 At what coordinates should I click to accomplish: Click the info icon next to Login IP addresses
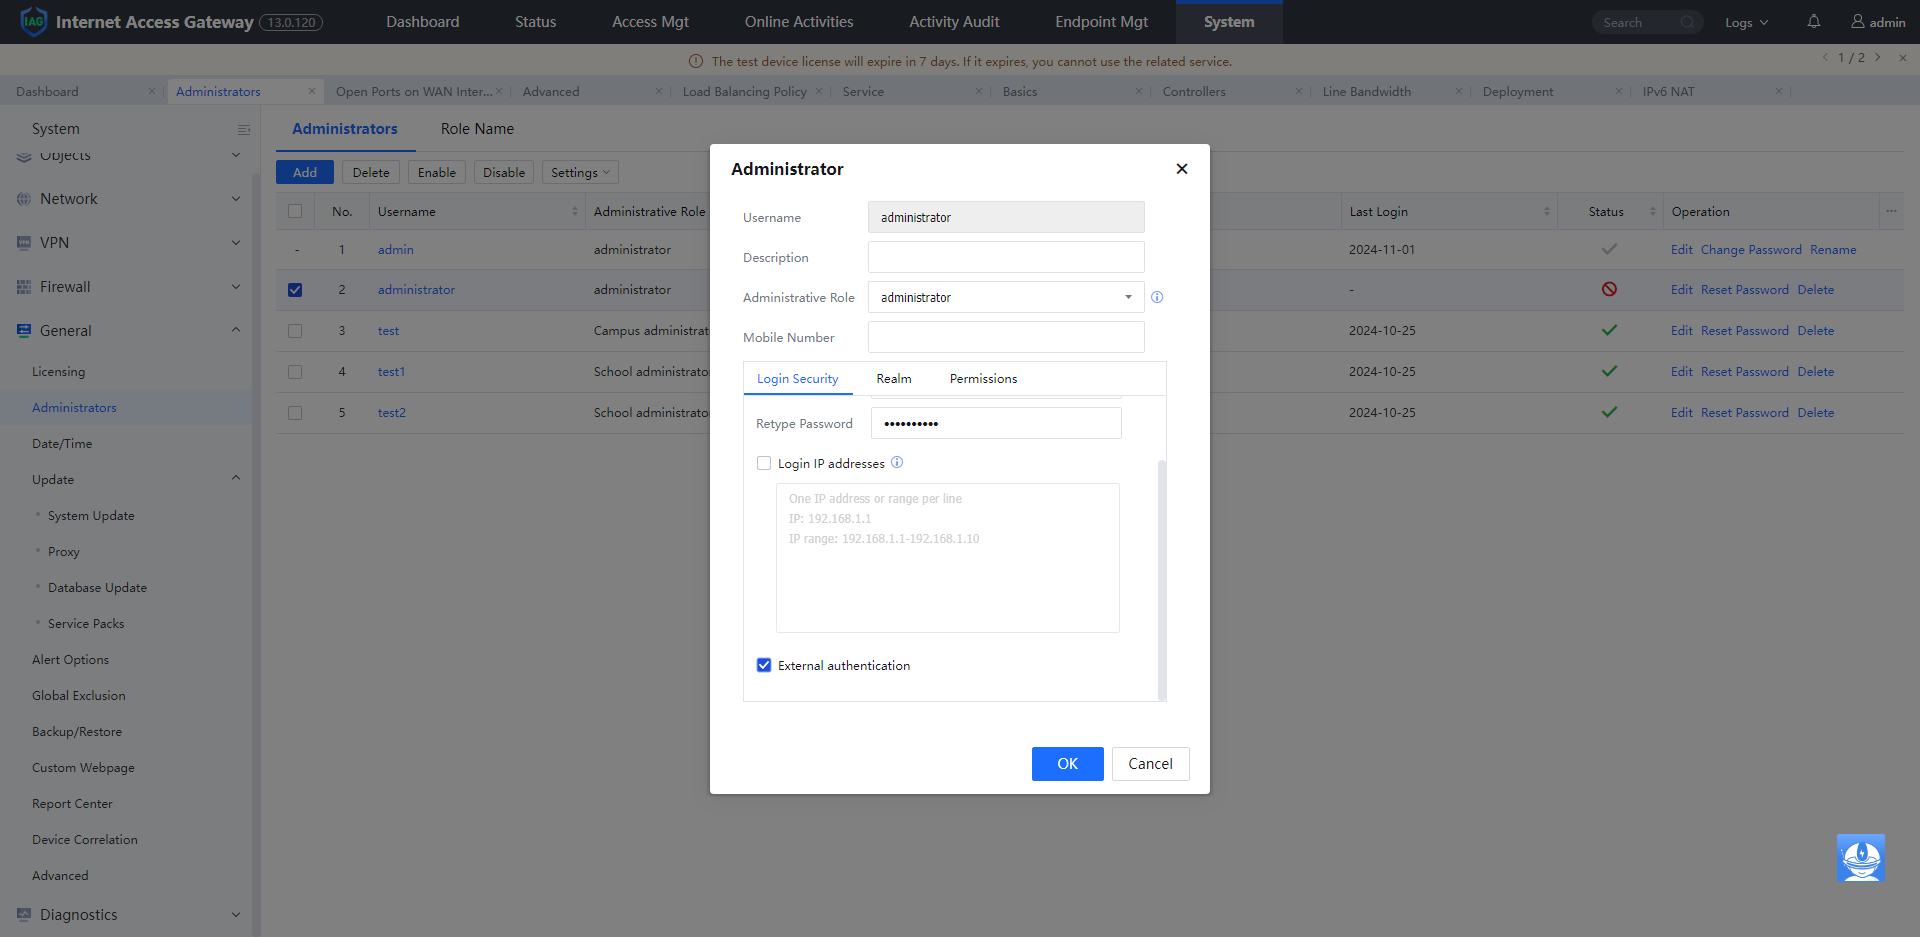click(x=897, y=462)
